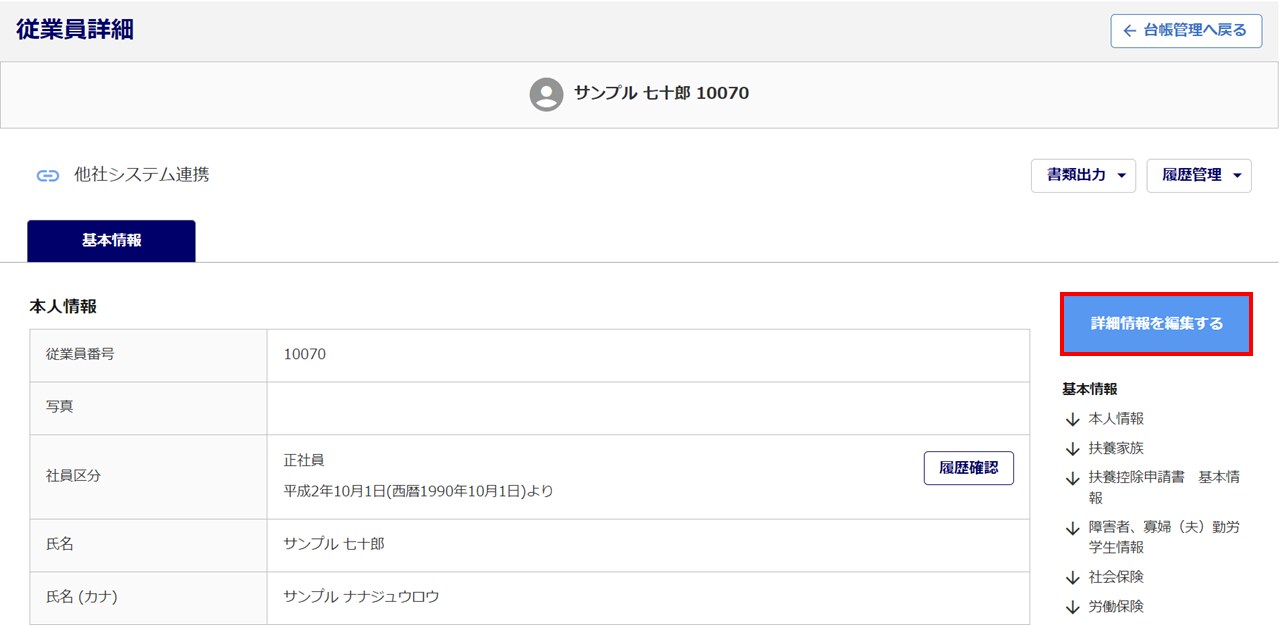1280x625 pixels.
Task: Click the arrow icon beside 労働保険
Action: [x=1073, y=607]
